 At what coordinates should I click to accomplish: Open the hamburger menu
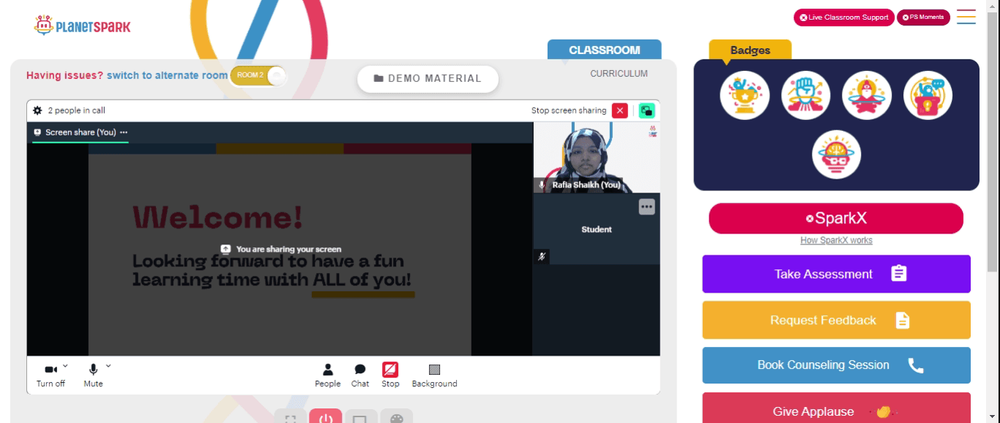click(x=966, y=17)
